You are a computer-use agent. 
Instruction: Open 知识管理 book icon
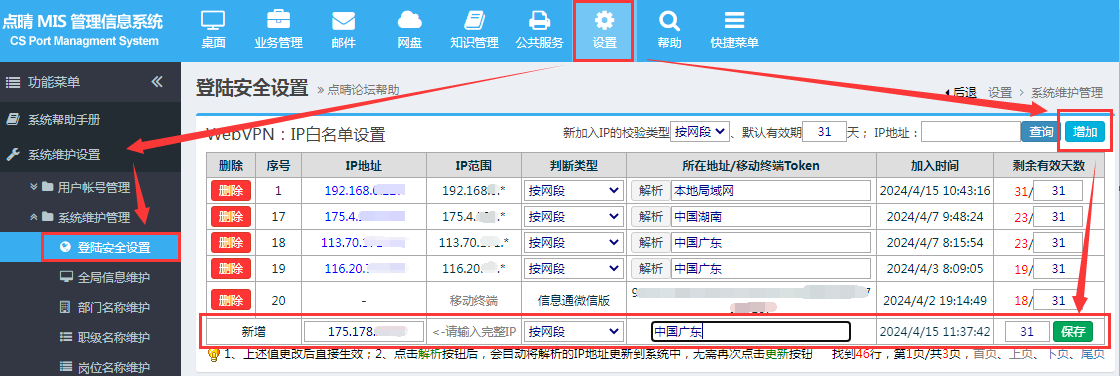pyautogui.click(x=474, y=20)
